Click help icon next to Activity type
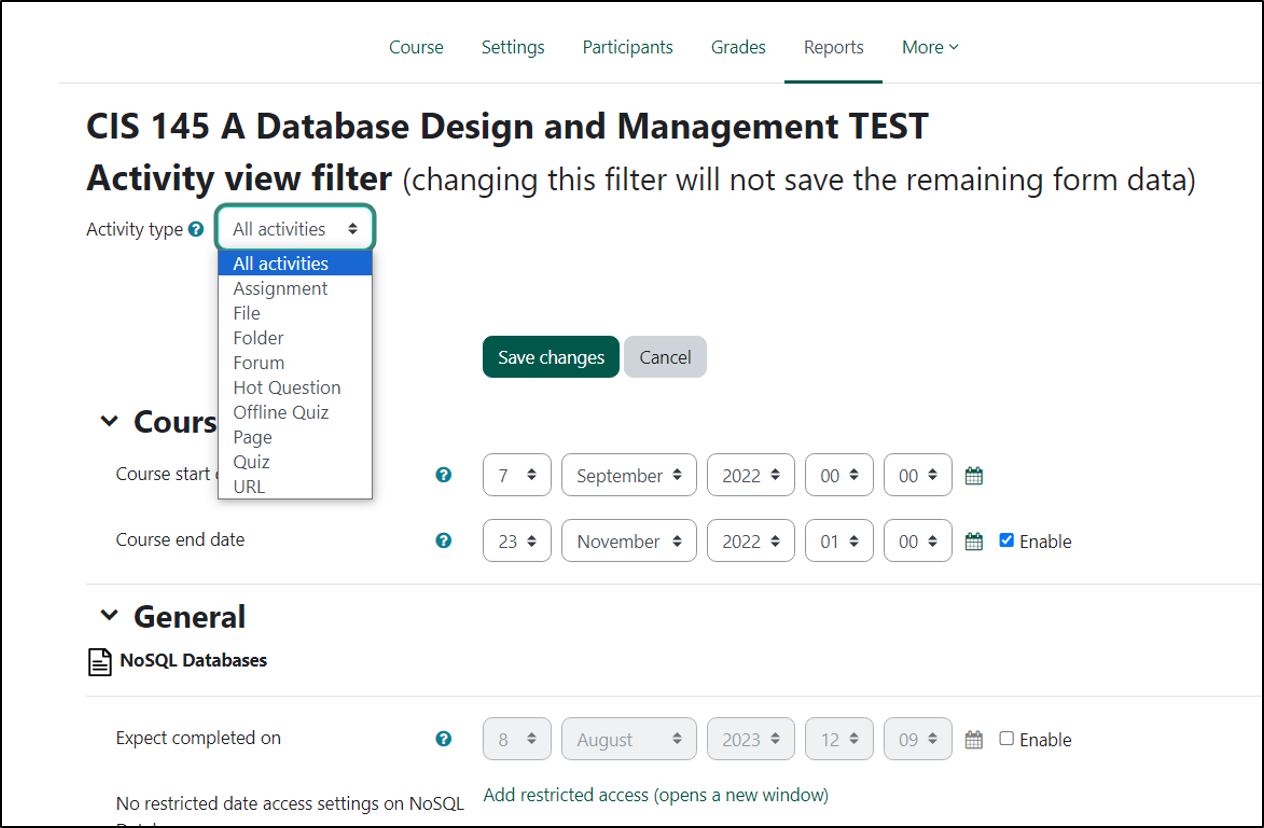The width and height of the screenshot is (1264, 828). point(196,230)
